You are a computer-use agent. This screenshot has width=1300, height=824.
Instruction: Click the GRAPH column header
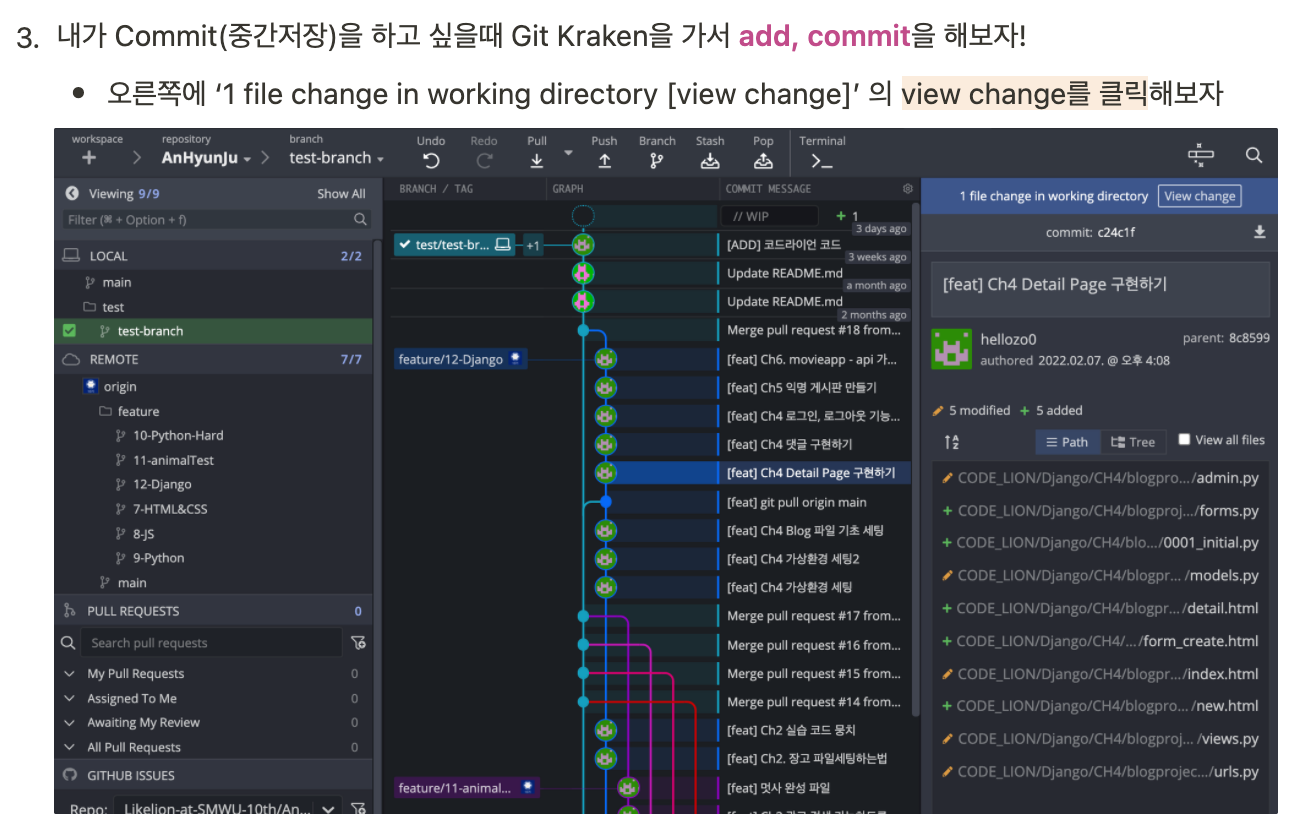tap(568, 188)
